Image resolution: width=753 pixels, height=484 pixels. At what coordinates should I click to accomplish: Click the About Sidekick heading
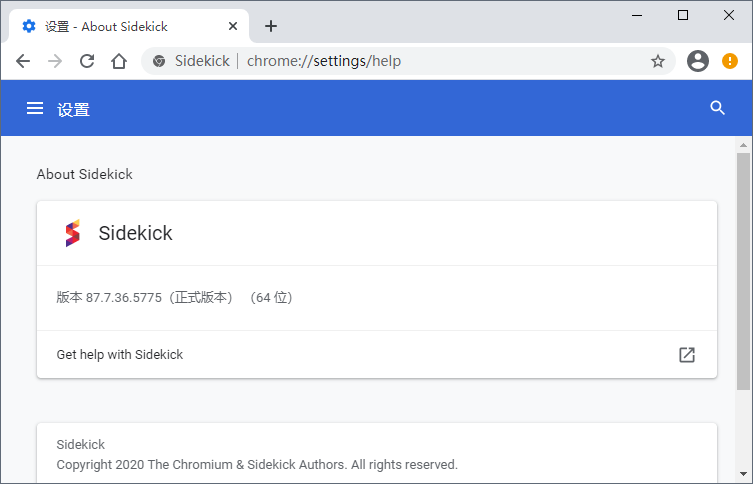click(x=85, y=174)
